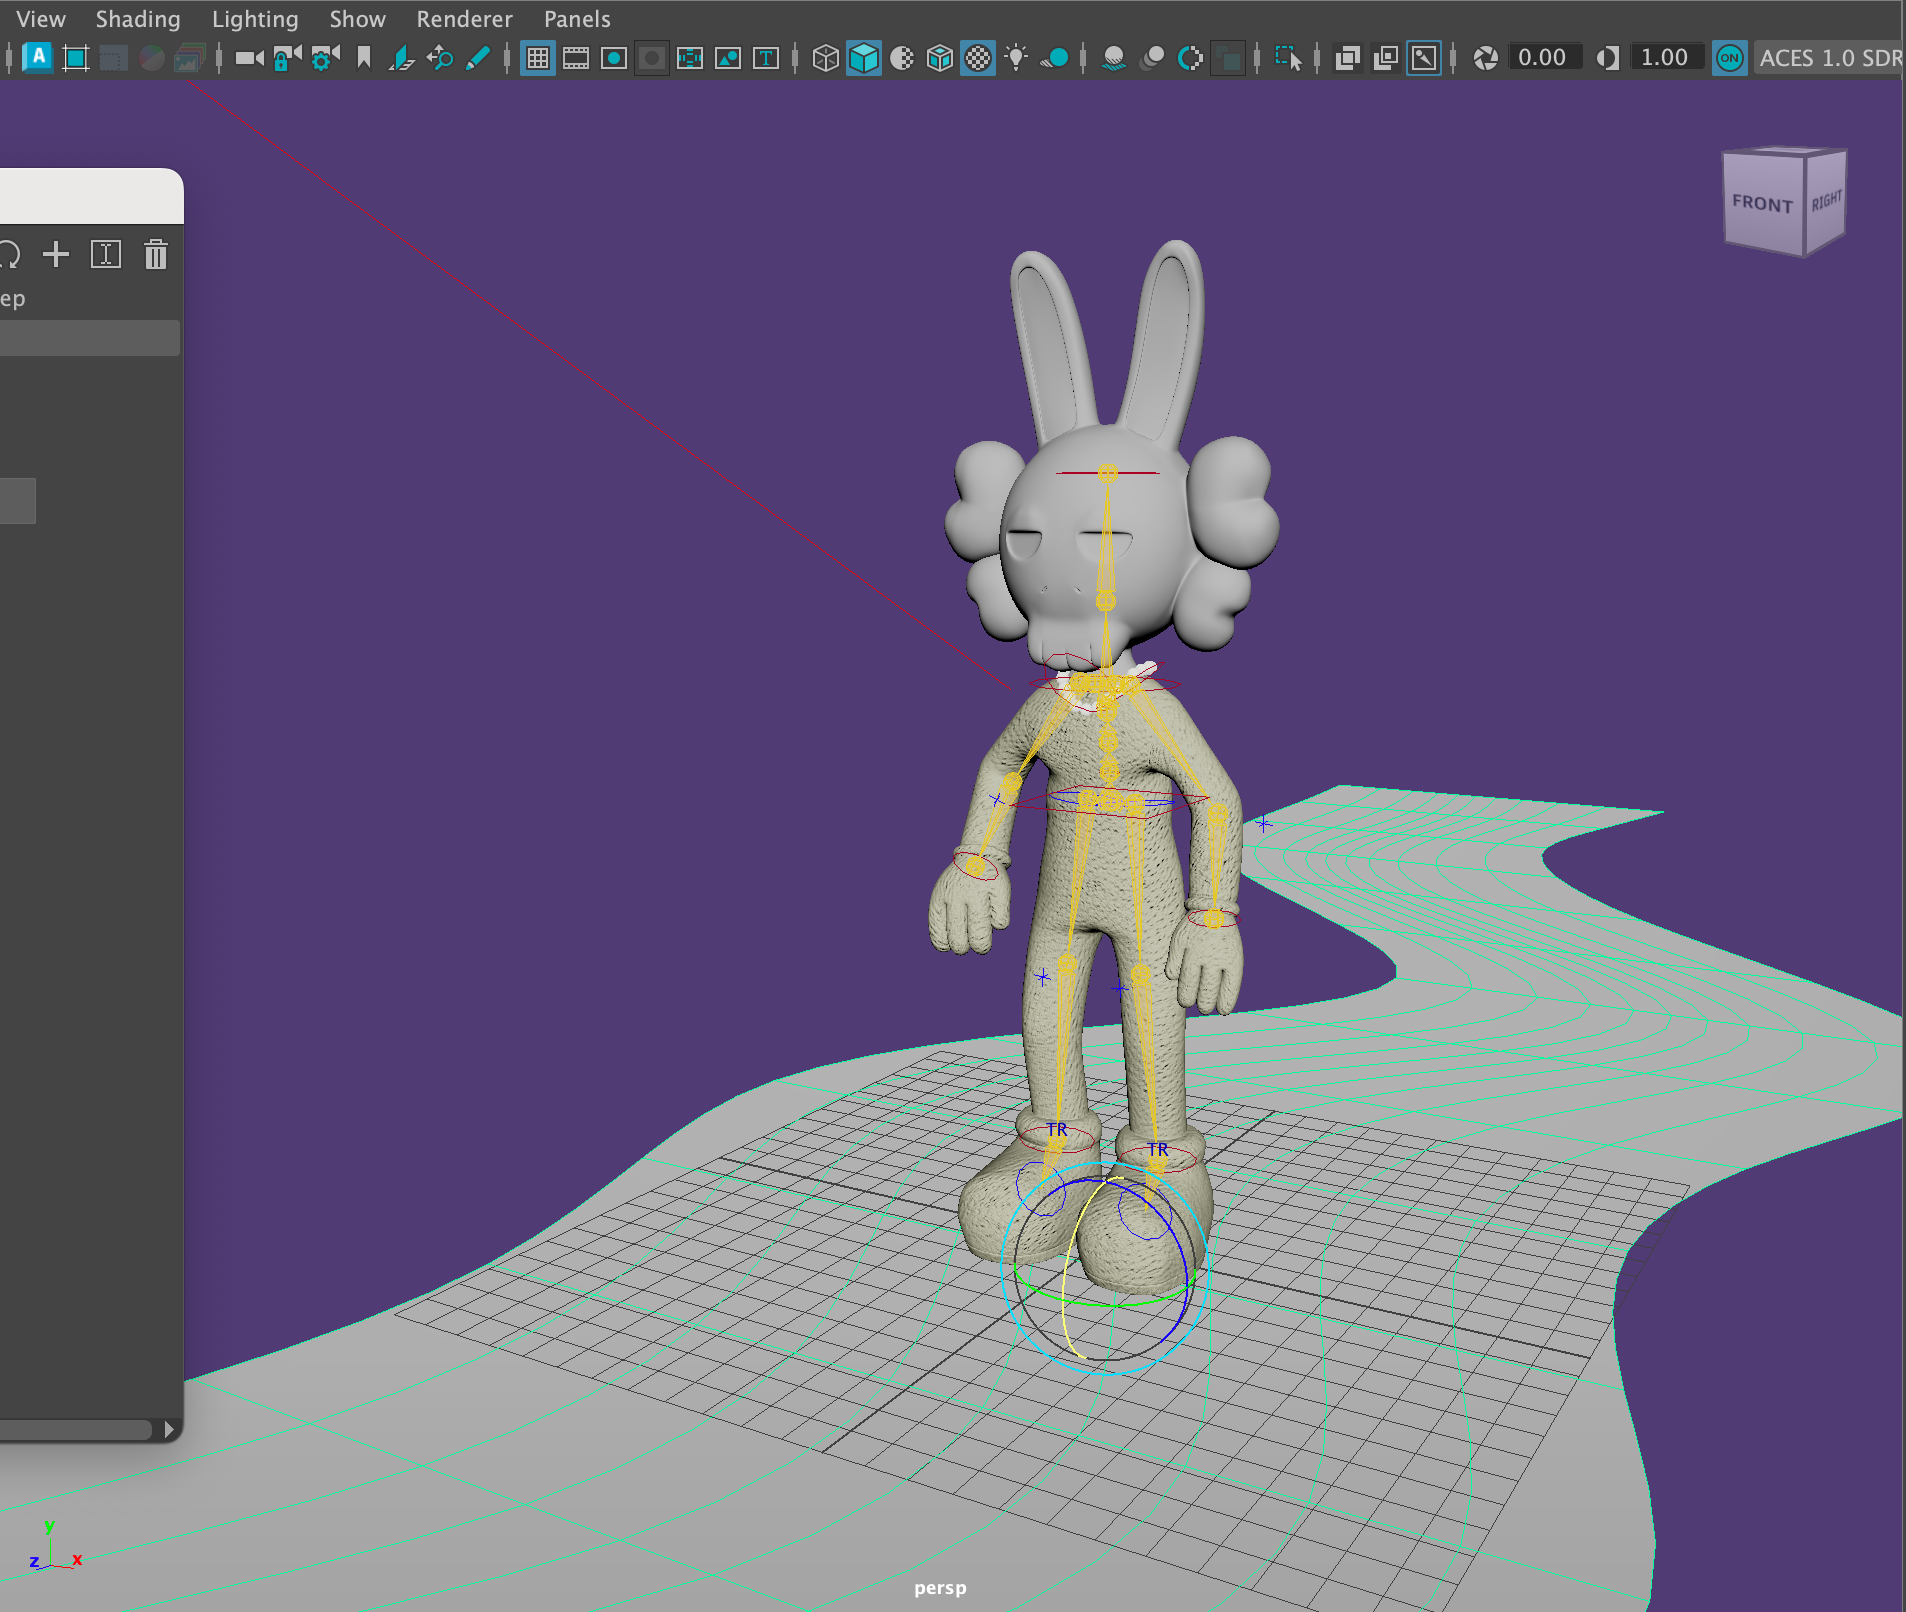
Task: Toggle the View Transform ON button
Action: point(1730,58)
